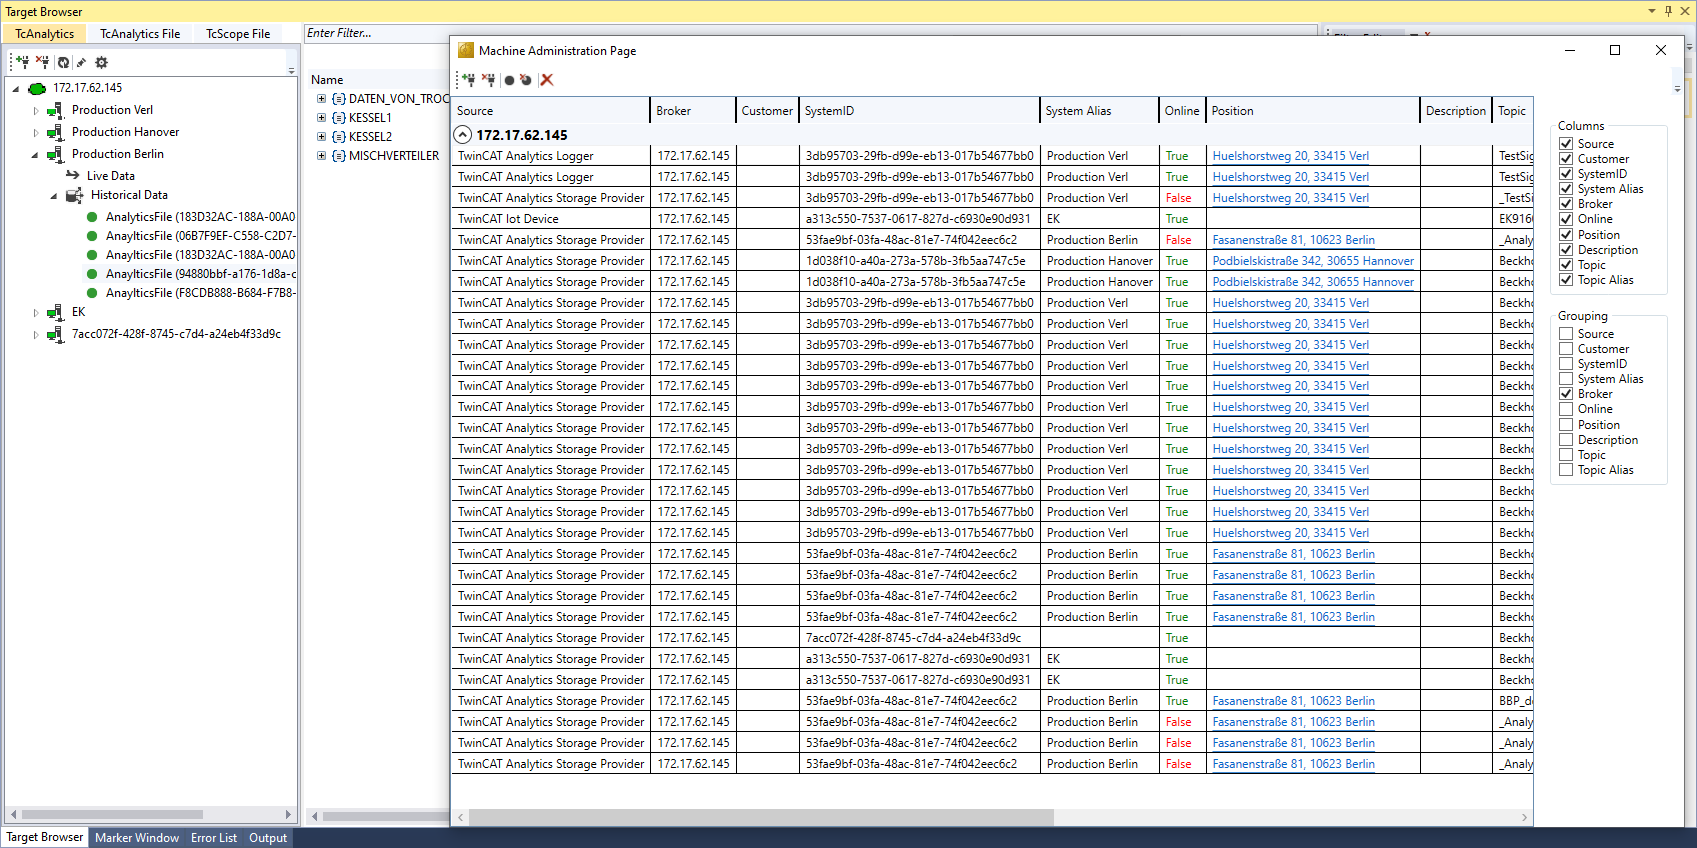Click add connection plug icon in Machine Administration toolbar
The image size is (1697, 848).
[468, 80]
